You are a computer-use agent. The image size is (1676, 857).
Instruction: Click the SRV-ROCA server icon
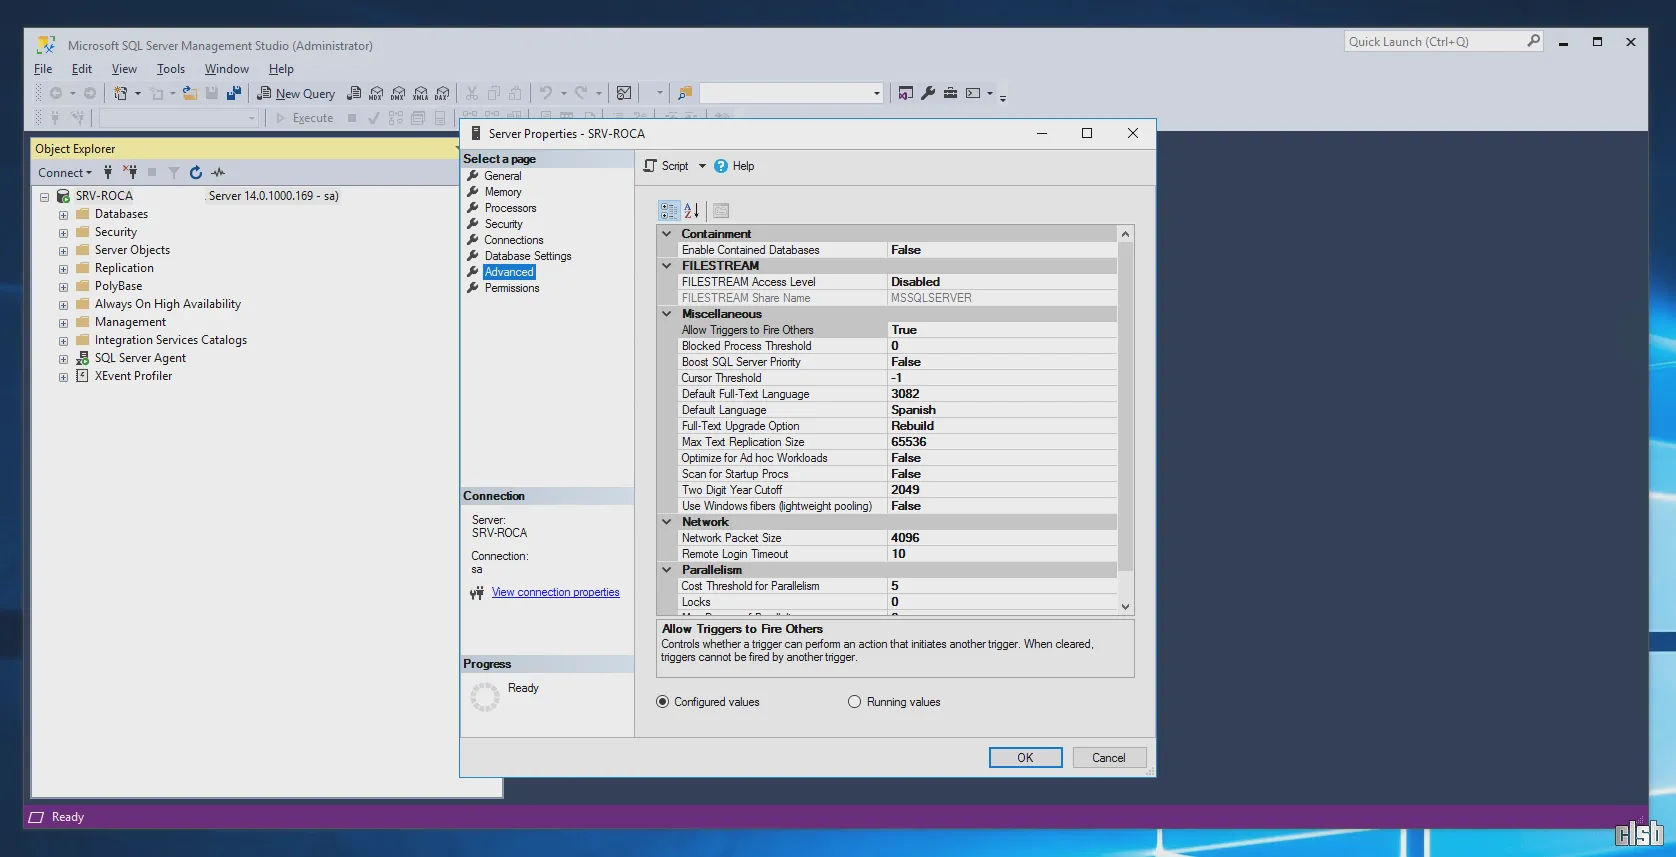(x=63, y=196)
